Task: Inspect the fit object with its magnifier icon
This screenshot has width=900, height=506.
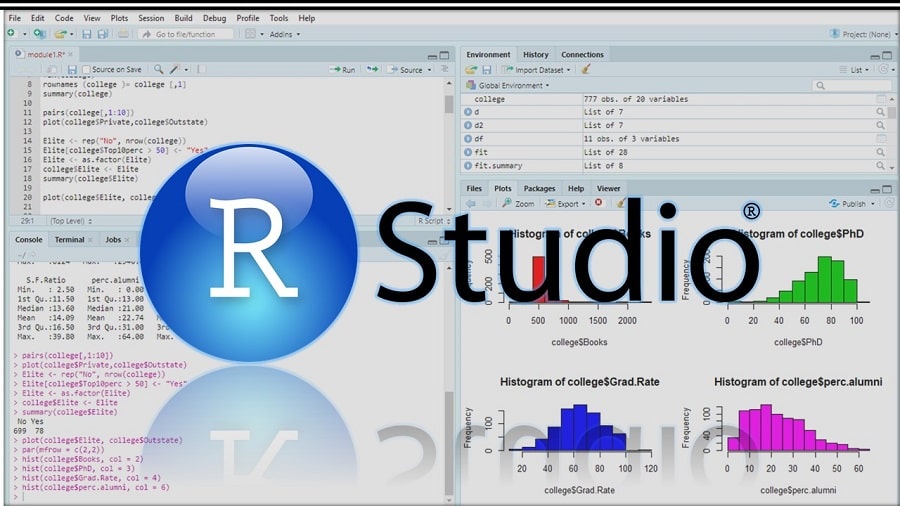Action: click(x=880, y=152)
